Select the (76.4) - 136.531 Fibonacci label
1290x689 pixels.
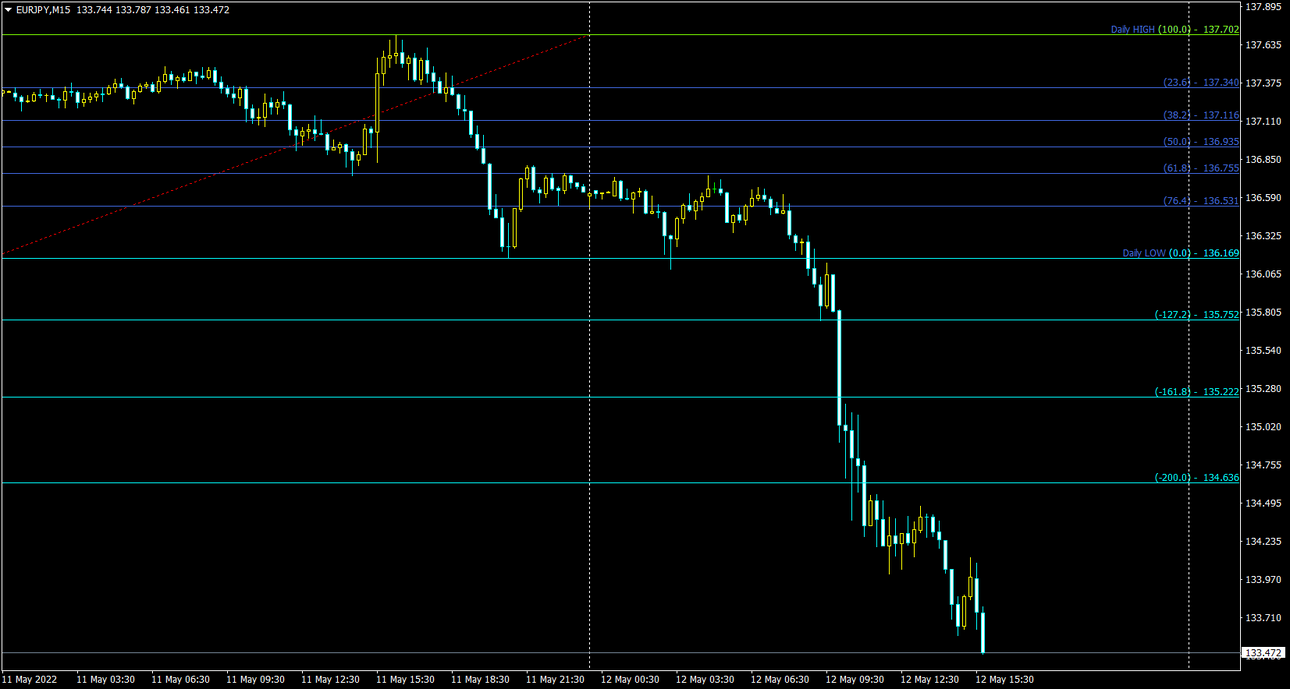click(x=1201, y=200)
